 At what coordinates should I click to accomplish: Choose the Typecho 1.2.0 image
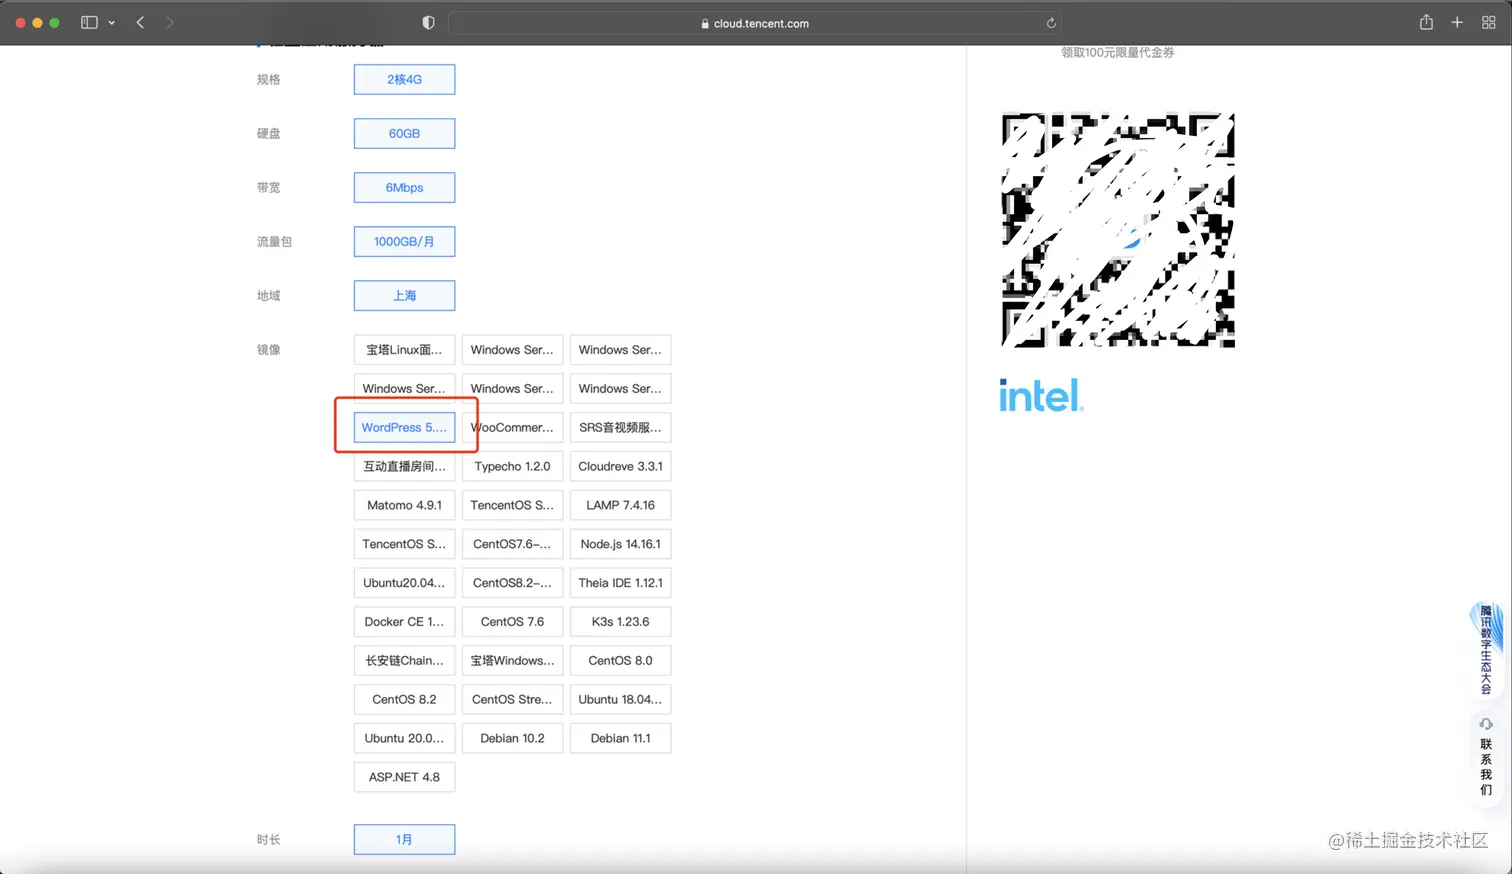[x=512, y=466]
